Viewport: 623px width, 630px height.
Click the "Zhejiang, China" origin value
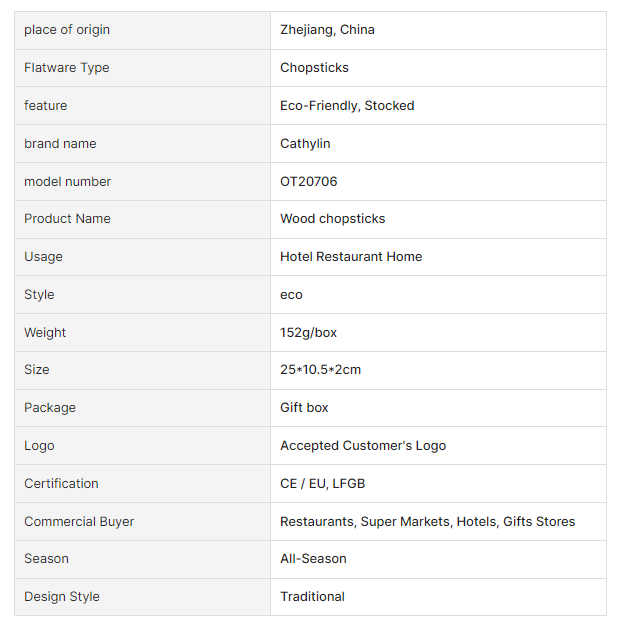click(x=327, y=30)
